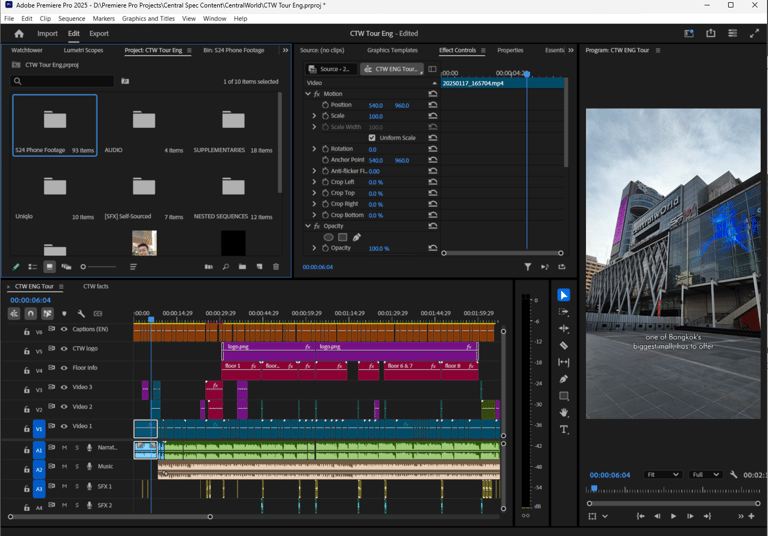Mute the Music audio track
This screenshot has width=768, height=536.
[65, 467]
